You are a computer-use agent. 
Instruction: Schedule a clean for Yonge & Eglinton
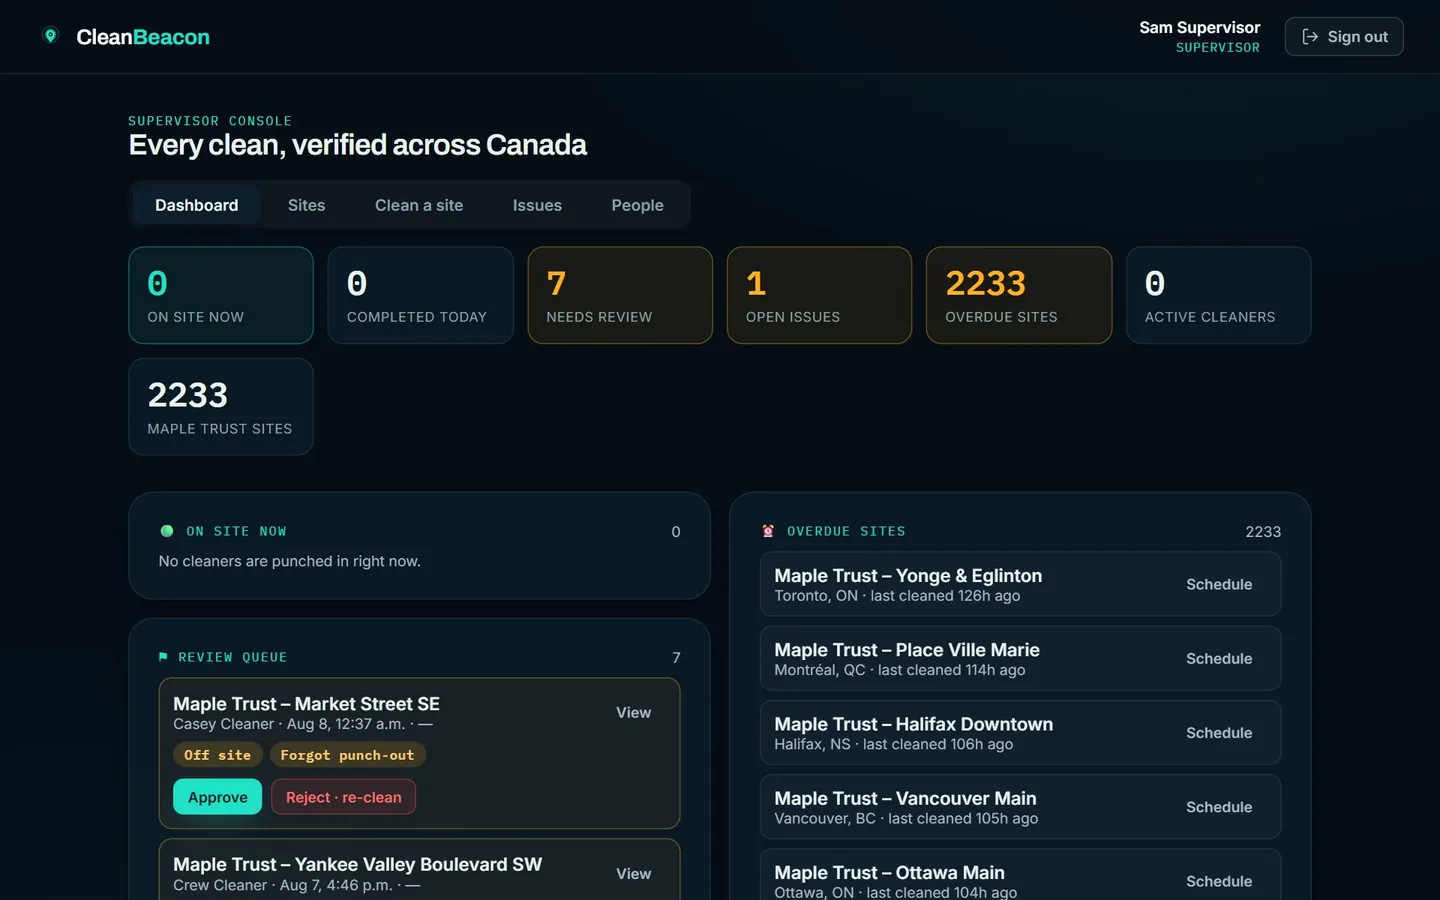coord(1219,584)
